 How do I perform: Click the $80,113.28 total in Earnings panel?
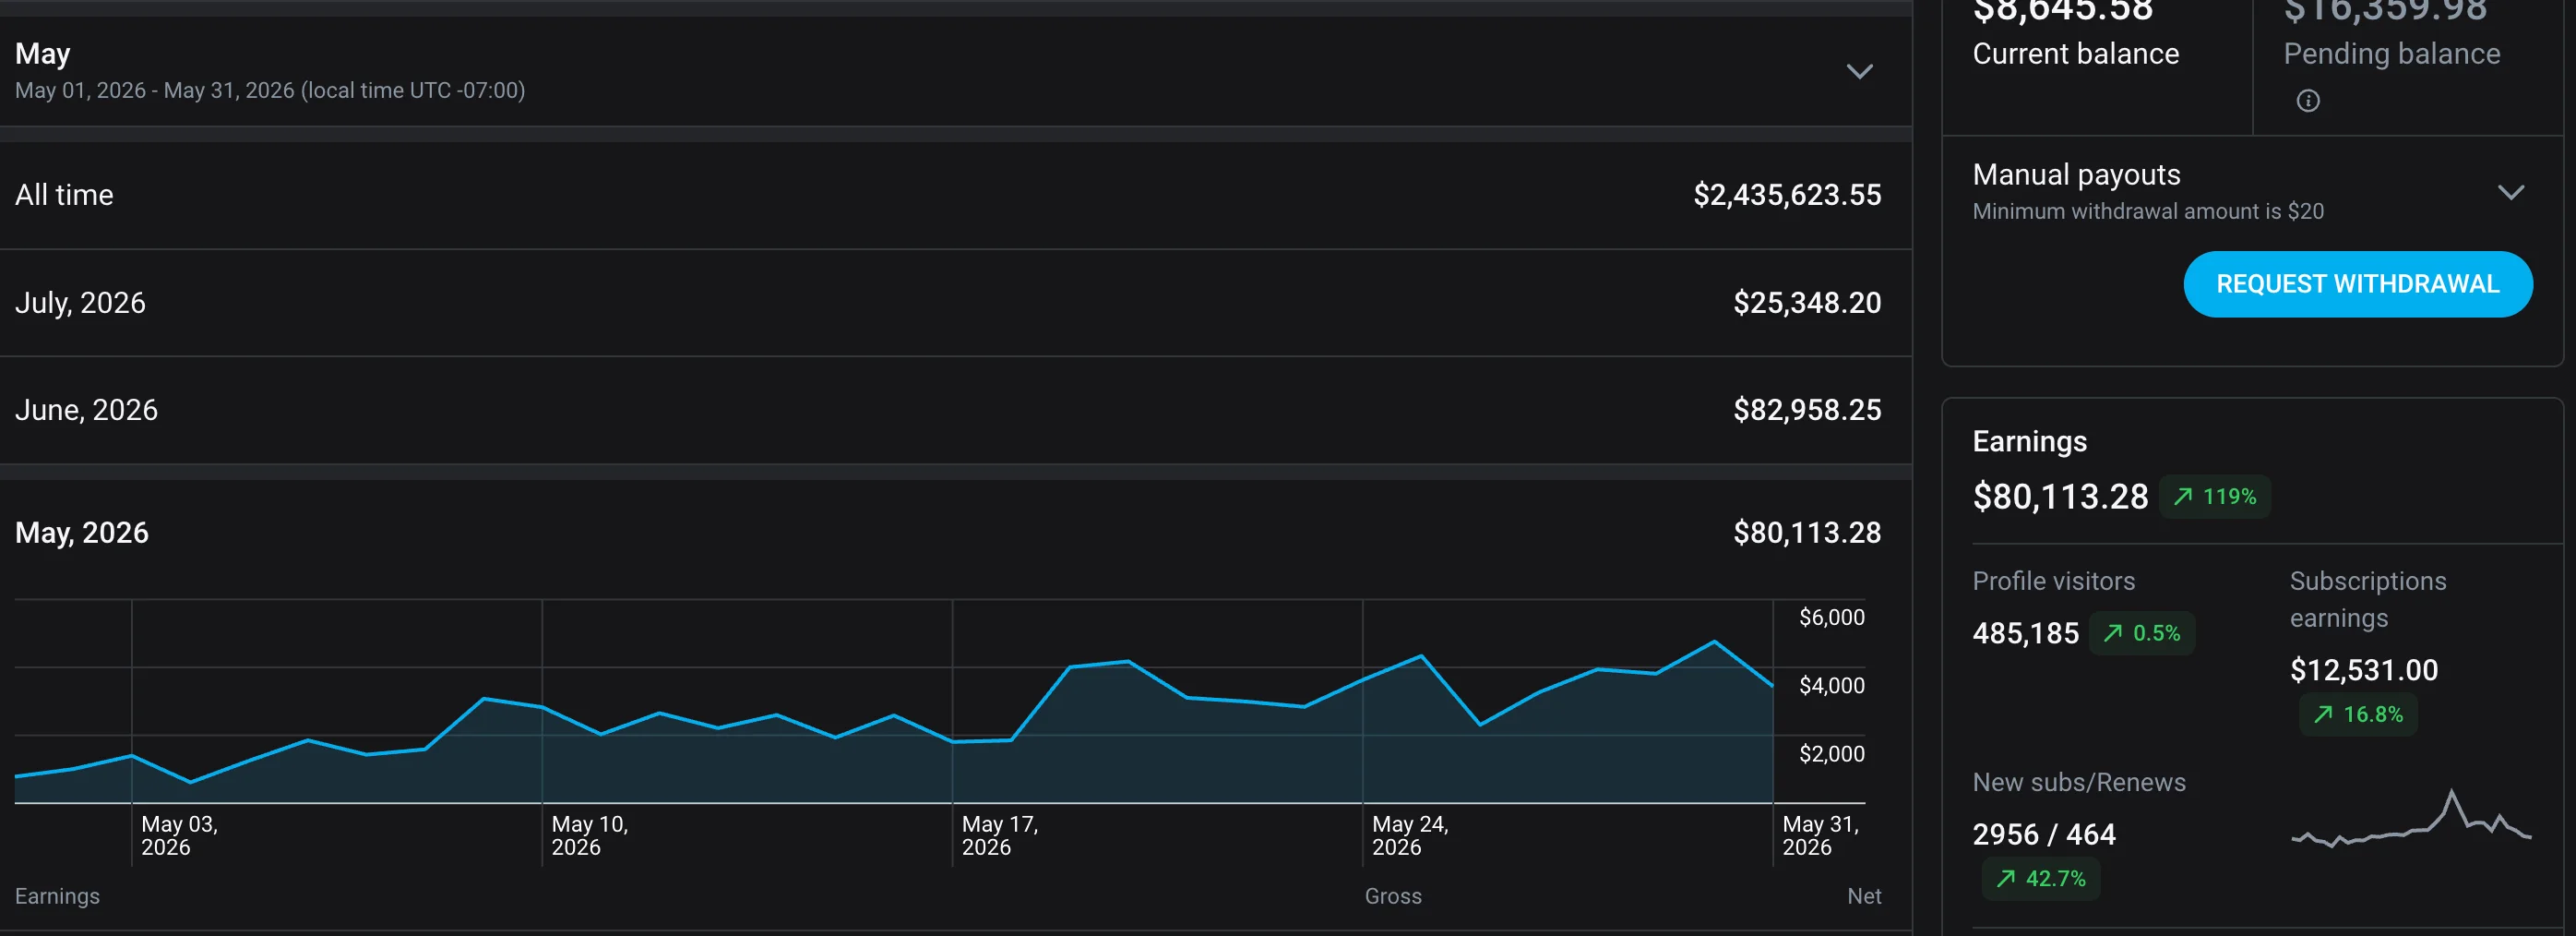(2060, 496)
